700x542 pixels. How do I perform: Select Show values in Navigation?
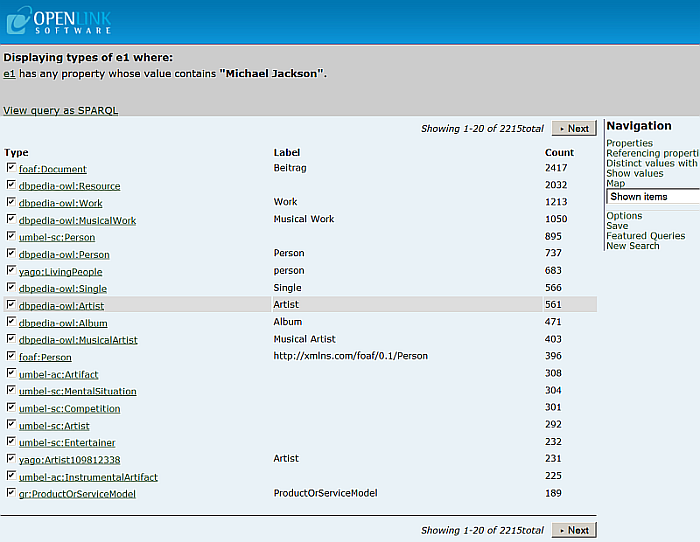point(635,173)
